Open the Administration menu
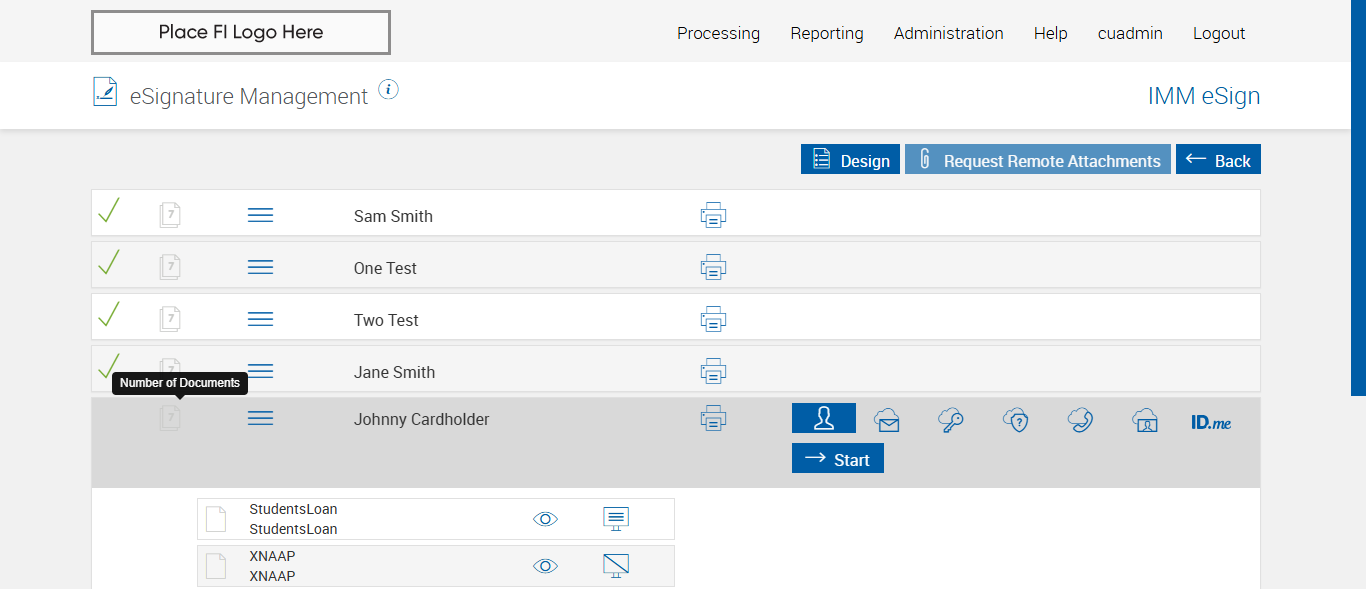Screen dimensions: 1366x589 coord(948,33)
